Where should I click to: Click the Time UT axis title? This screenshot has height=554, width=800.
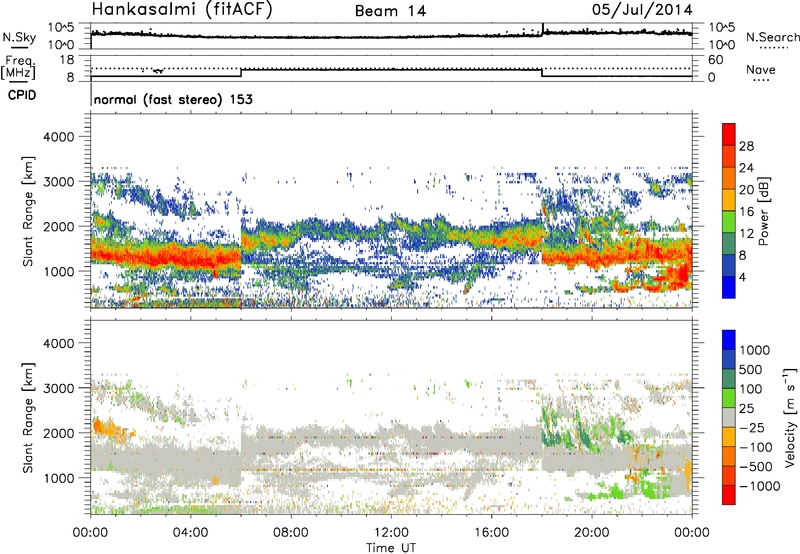(x=391, y=547)
